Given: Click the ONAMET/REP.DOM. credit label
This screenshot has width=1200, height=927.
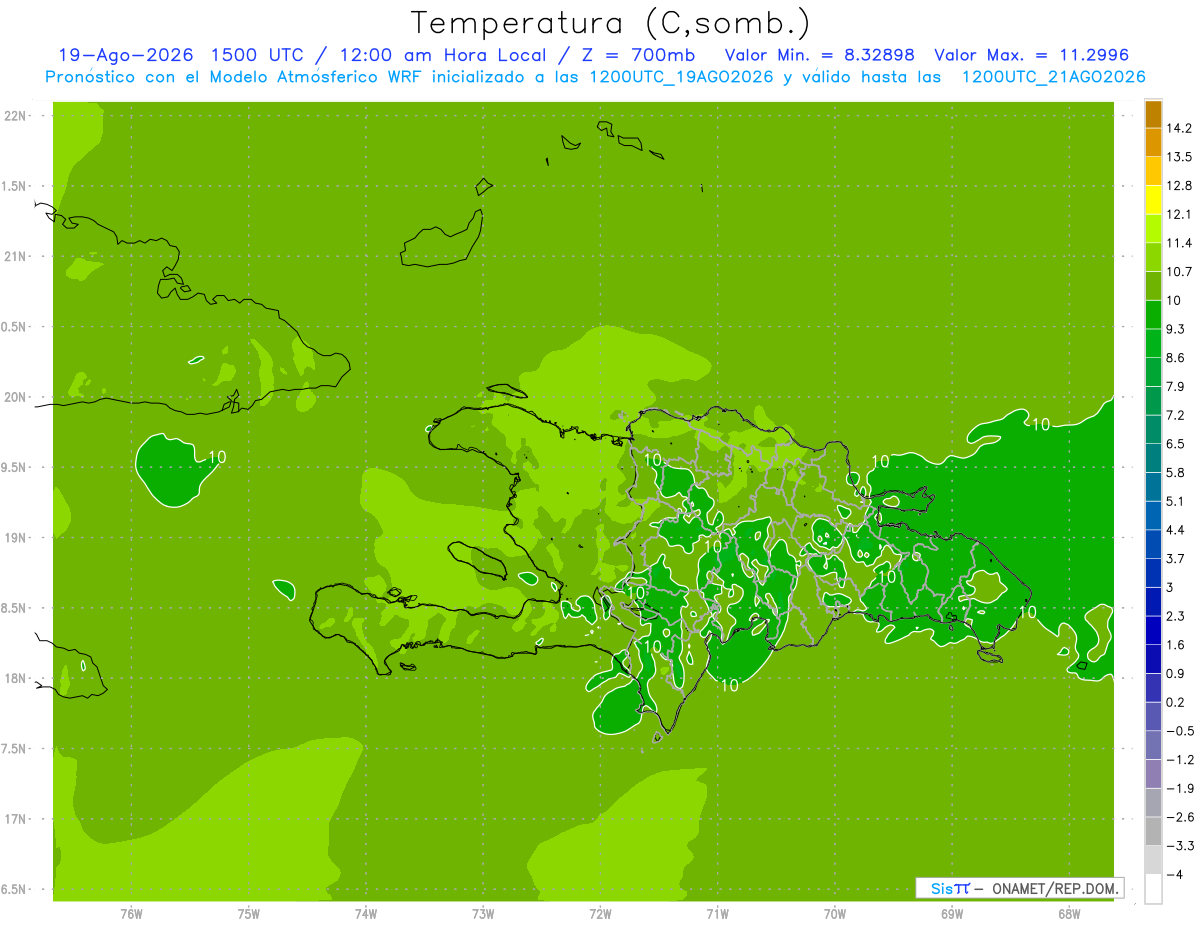Looking at the screenshot, I should (x=1054, y=888).
